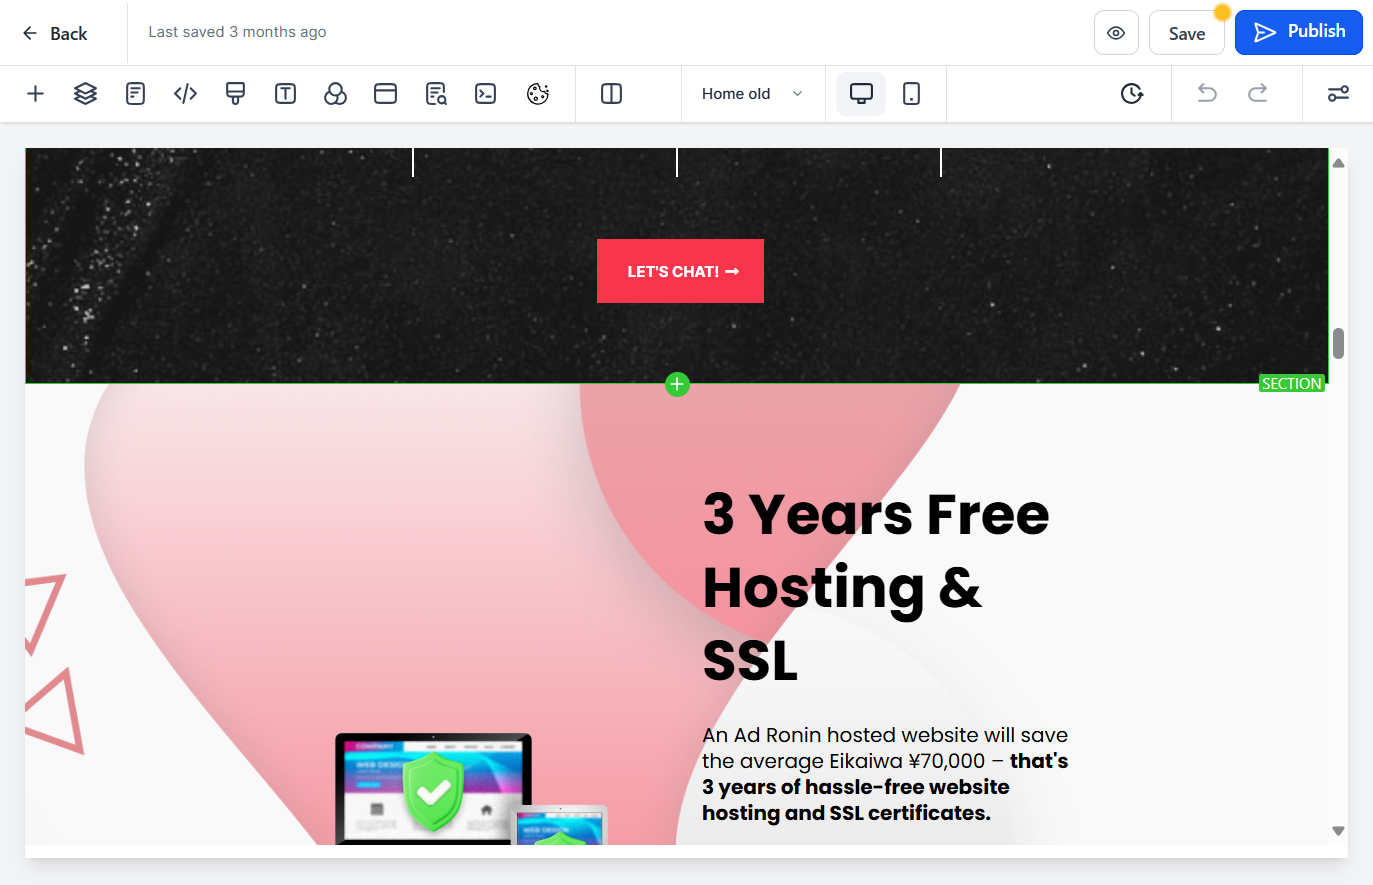The image size is (1373, 885).
Task: Select the '3 Years Free Hosting & SSL' heading
Action: [877, 587]
